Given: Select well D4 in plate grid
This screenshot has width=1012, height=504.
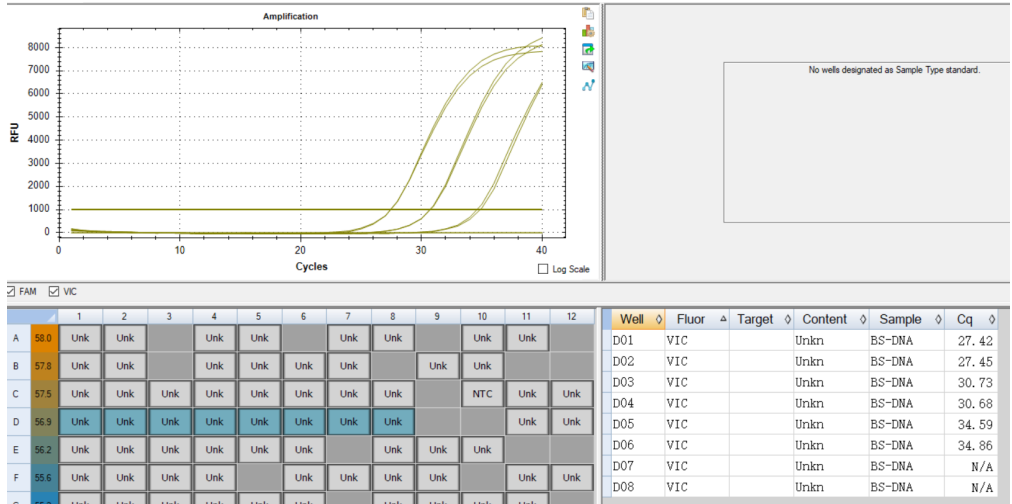Looking at the screenshot, I should (214, 421).
